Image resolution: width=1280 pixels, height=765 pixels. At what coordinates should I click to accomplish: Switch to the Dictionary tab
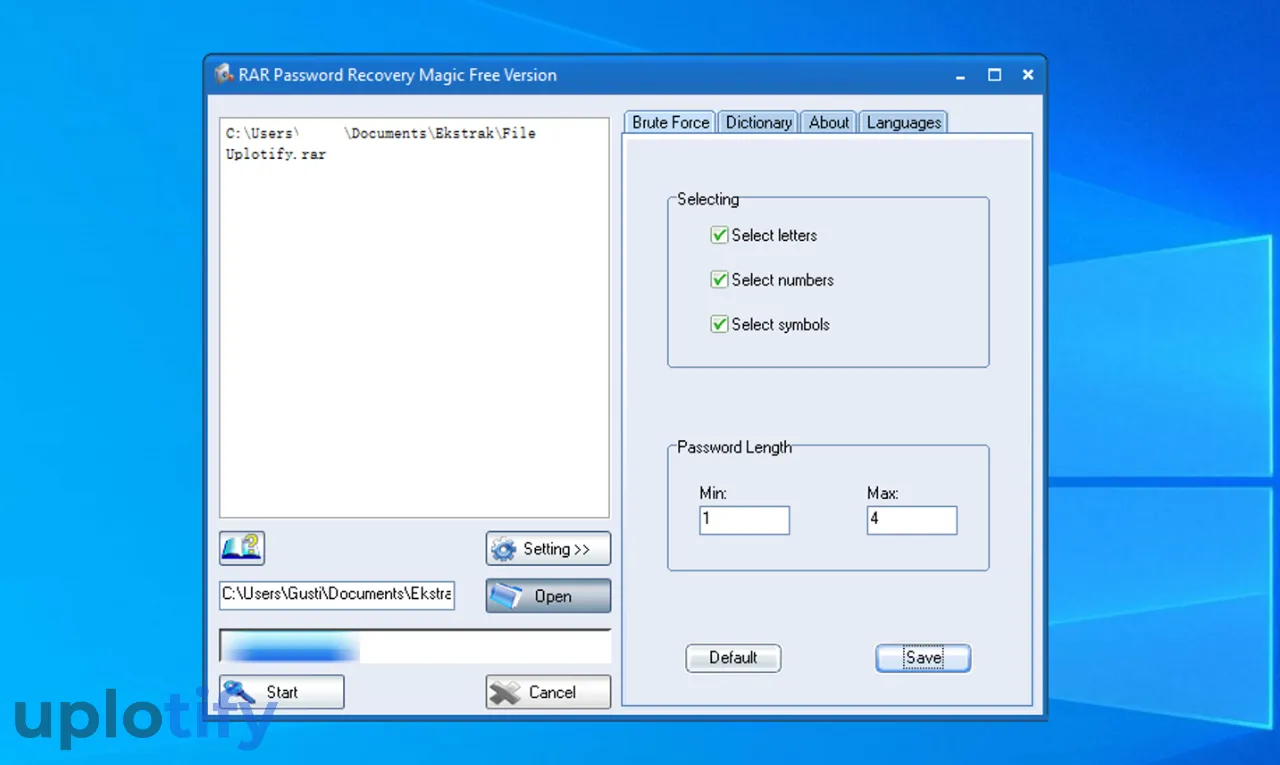pos(758,122)
